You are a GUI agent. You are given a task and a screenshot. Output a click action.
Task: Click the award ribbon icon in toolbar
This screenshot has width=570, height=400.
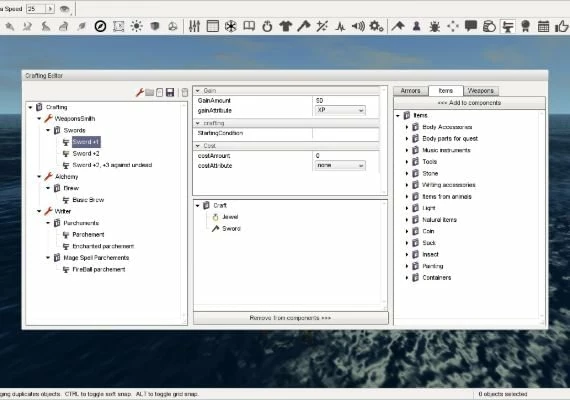(x=525, y=26)
